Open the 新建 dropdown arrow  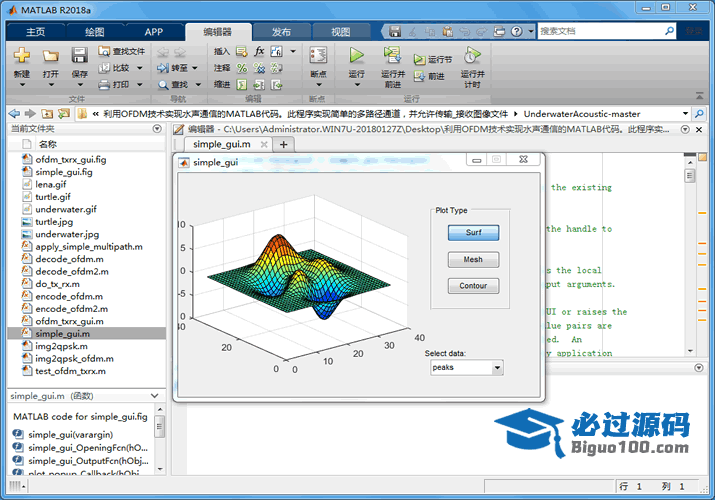tap(22, 85)
